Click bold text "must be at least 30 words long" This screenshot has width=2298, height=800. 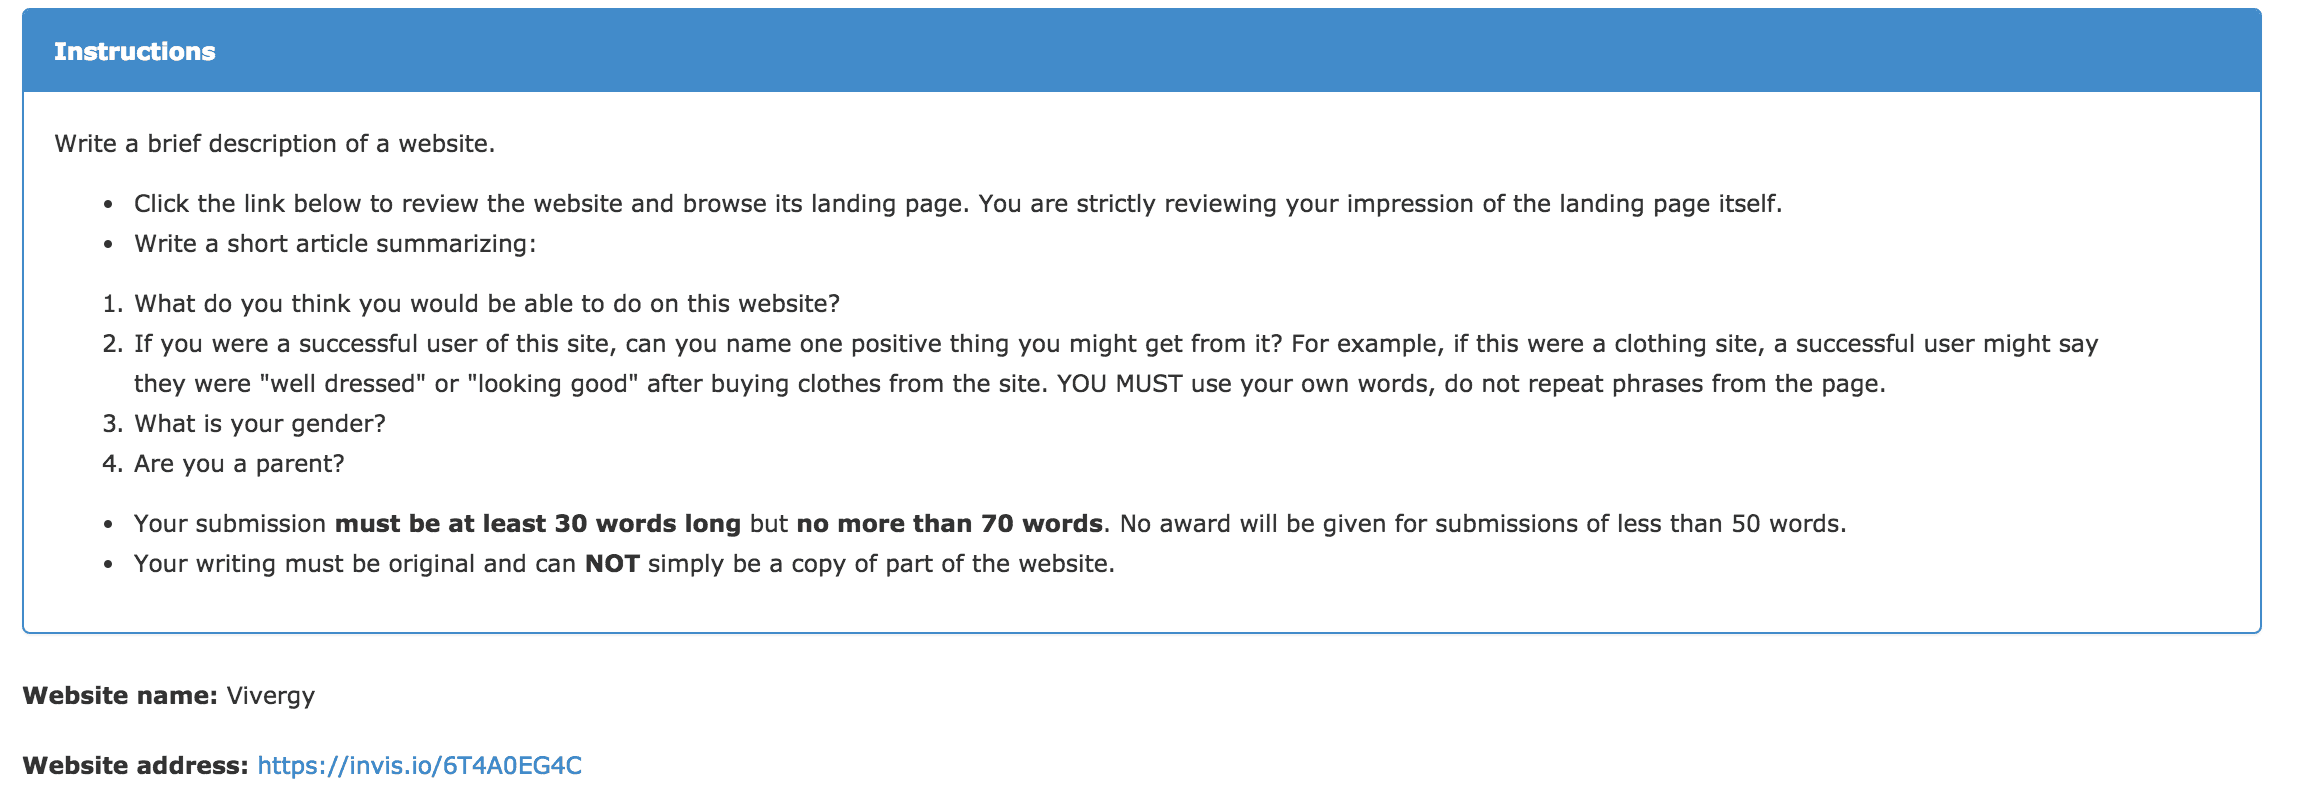click(537, 524)
